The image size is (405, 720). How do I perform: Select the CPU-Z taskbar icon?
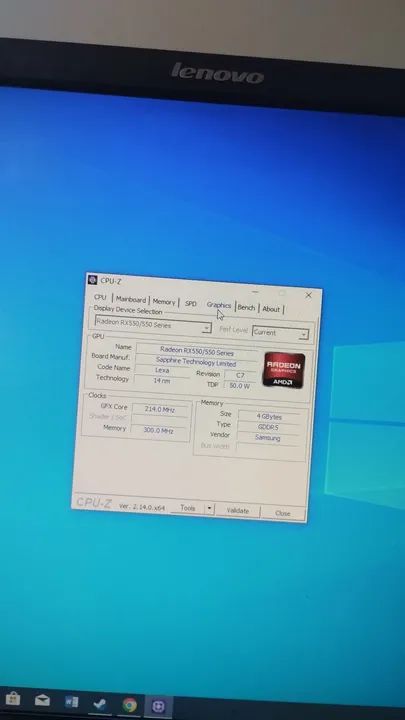click(159, 706)
